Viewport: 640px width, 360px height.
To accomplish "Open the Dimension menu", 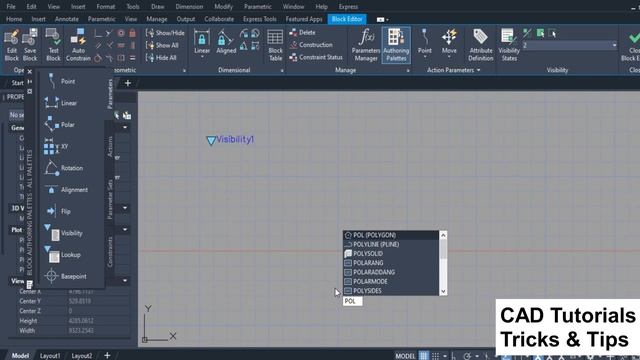I will 189,7.
